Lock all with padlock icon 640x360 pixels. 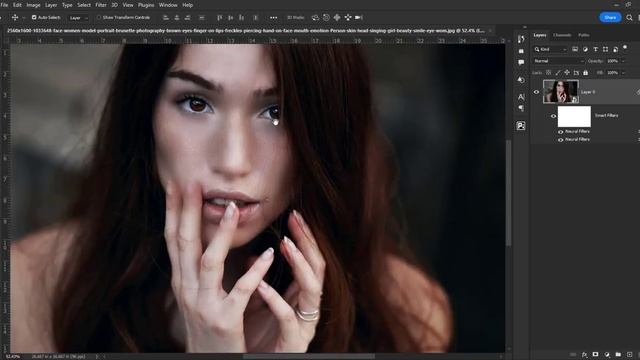tap(586, 73)
